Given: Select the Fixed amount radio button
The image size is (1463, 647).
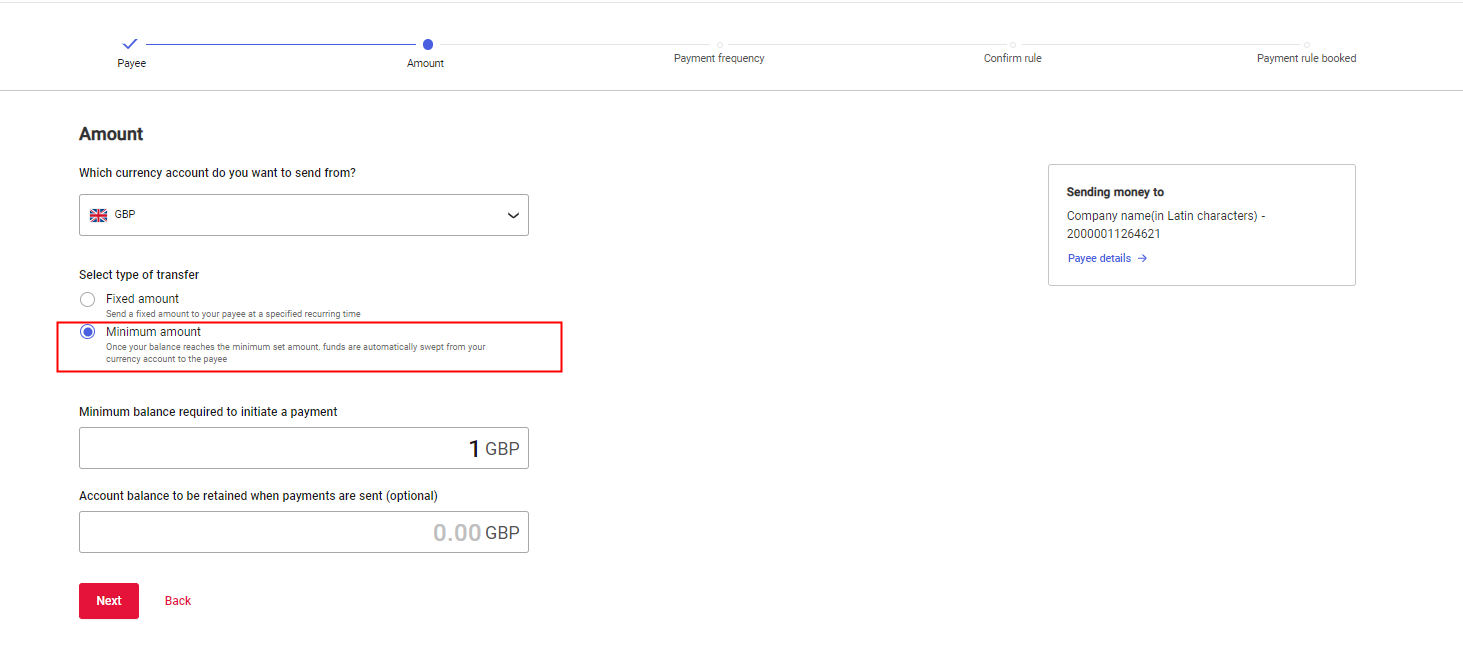Looking at the screenshot, I should click(88, 299).
